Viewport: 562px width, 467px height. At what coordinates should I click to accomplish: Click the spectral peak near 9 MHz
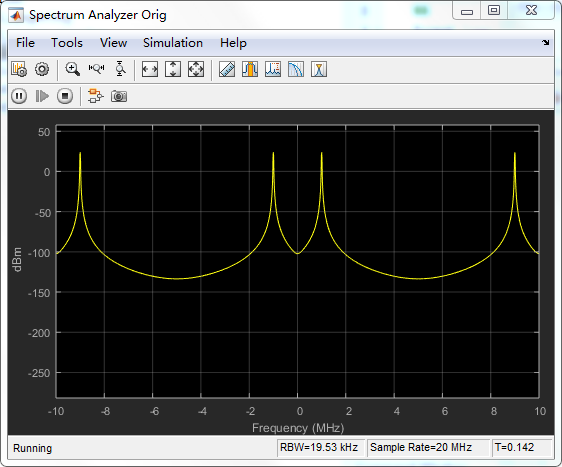pos(515,153)
